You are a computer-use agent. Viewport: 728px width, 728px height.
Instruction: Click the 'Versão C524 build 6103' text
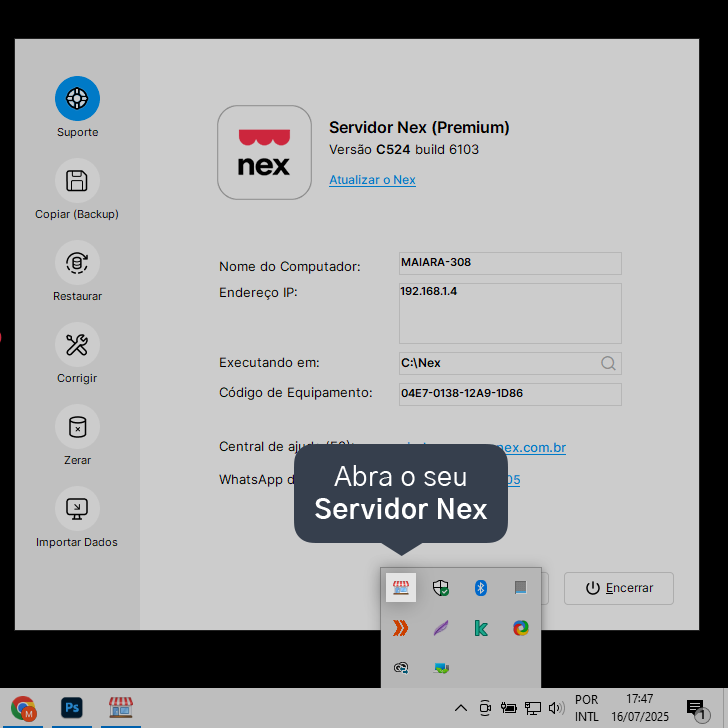404,150
